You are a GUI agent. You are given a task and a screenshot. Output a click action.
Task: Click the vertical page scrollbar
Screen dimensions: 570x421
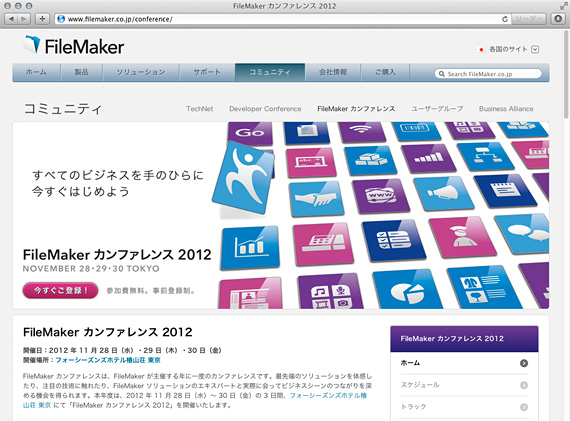[x=566, y=75]
